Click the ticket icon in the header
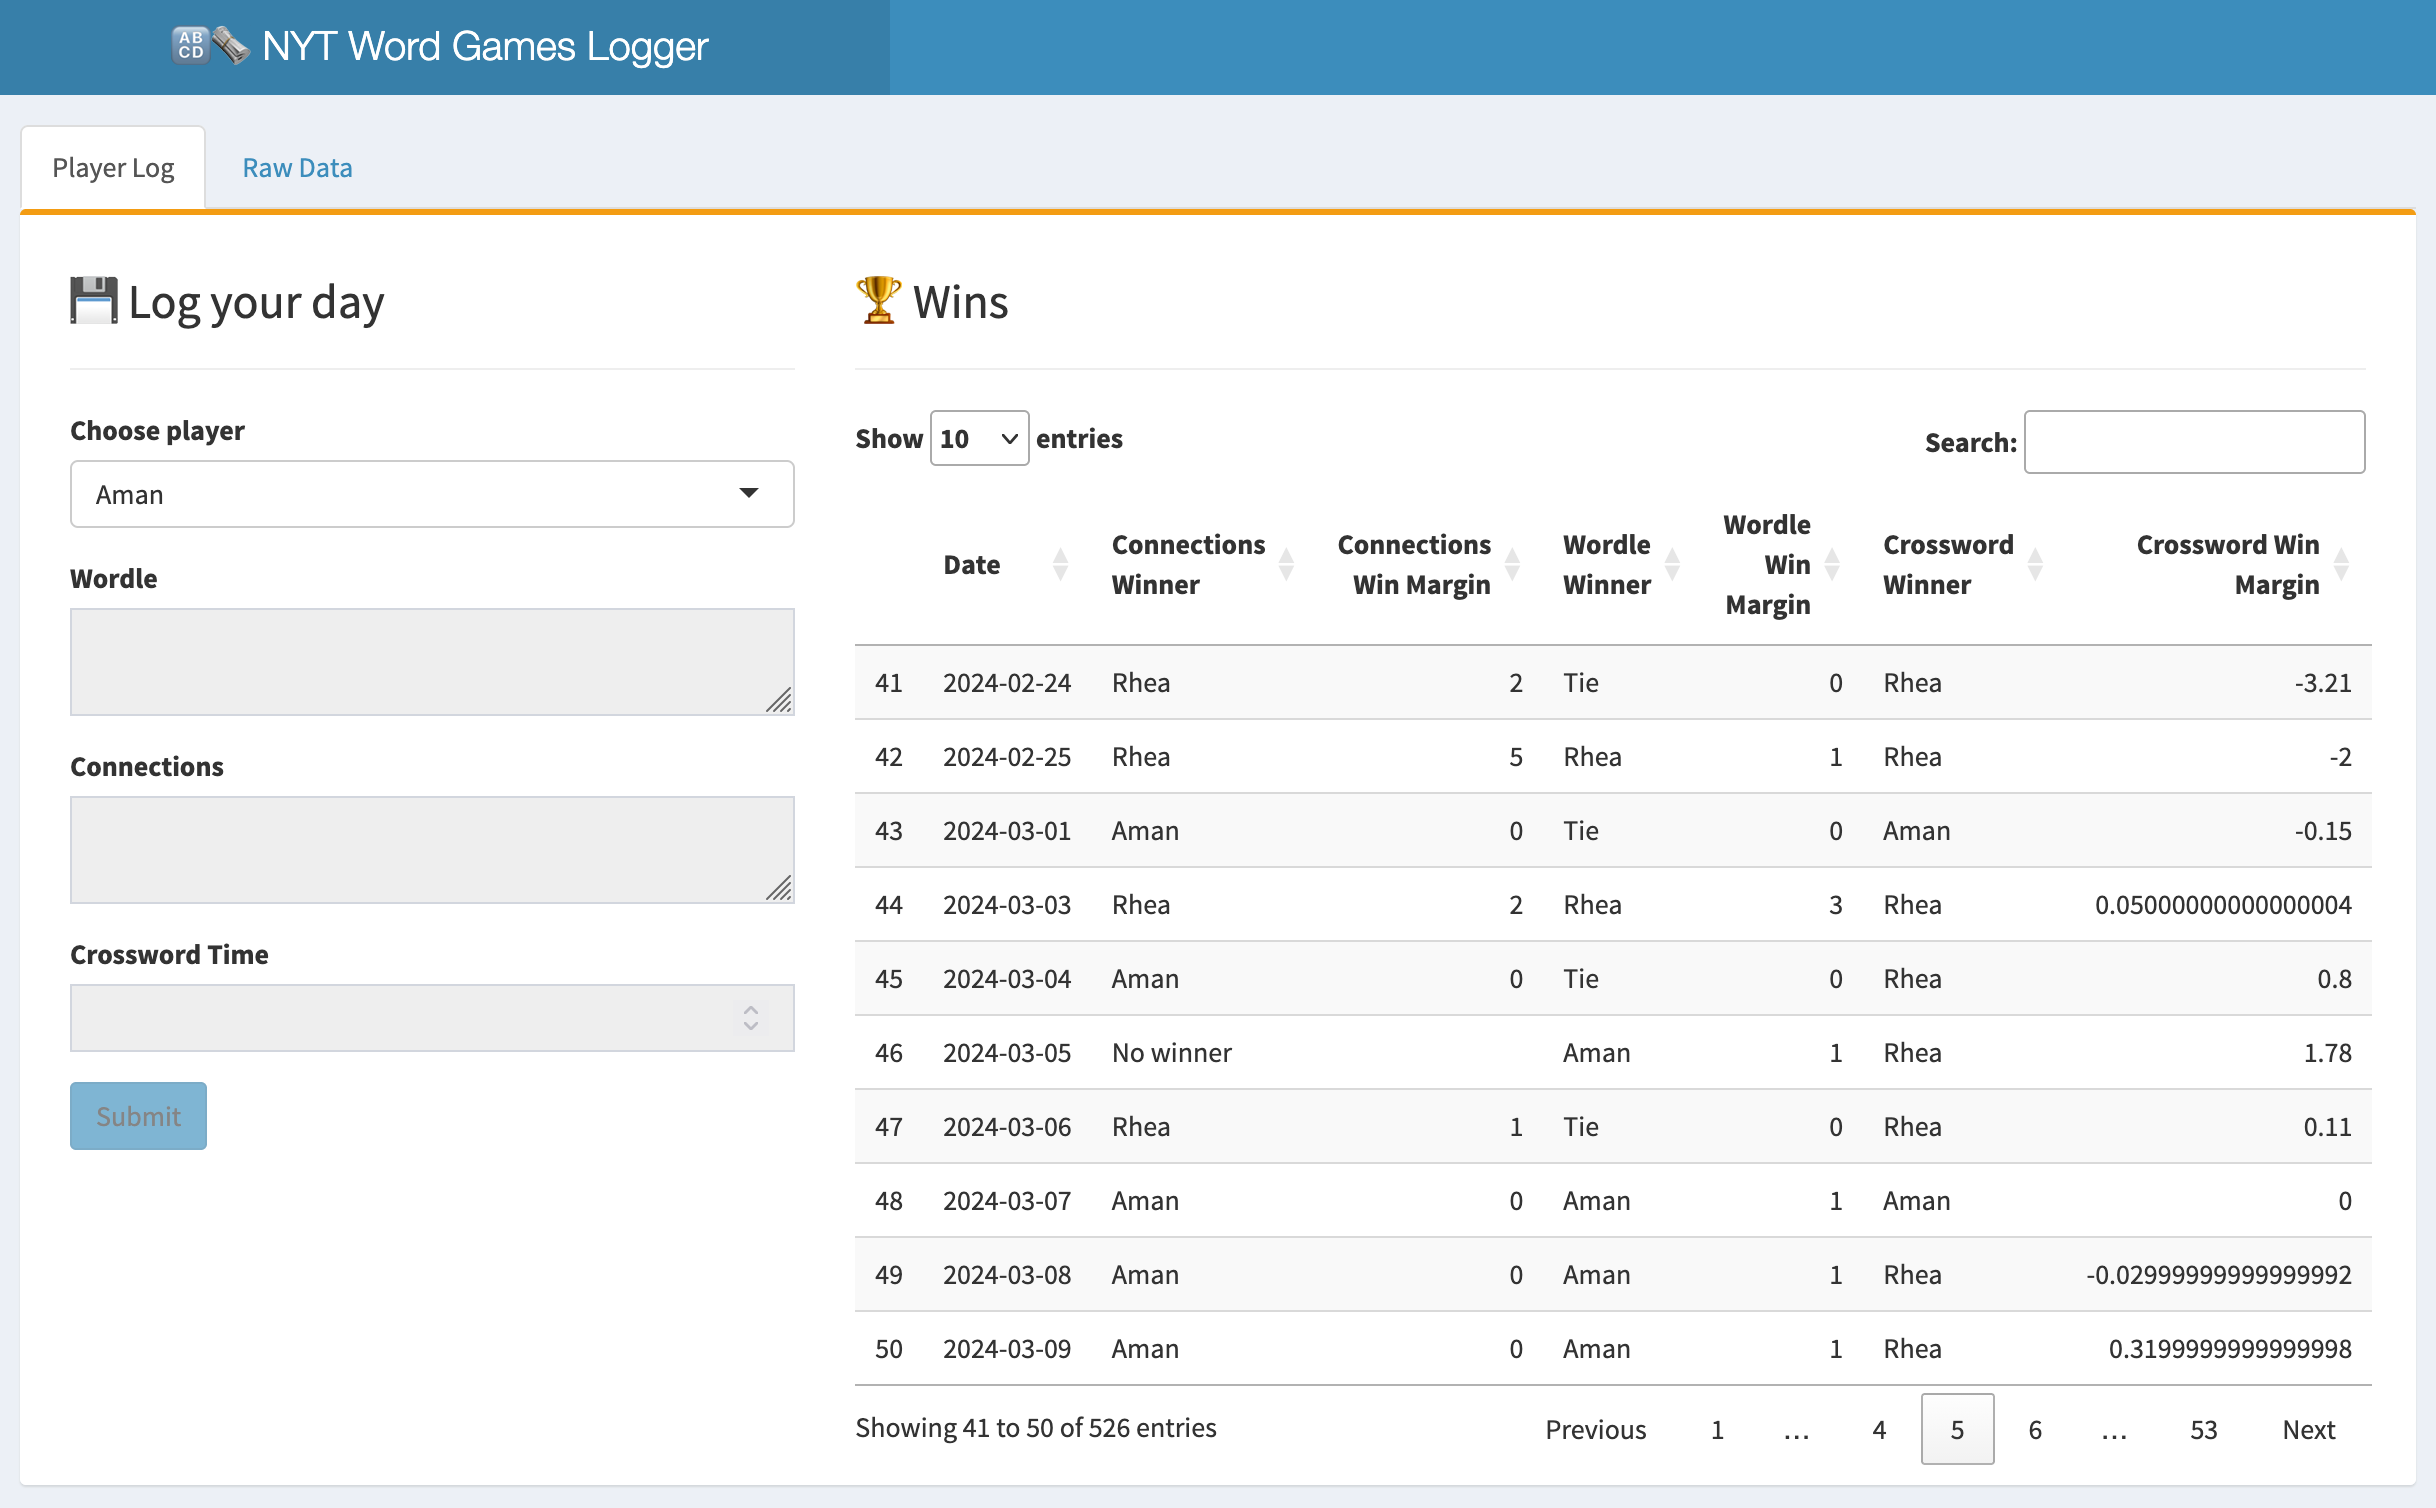2436x1508 pixels. pyautogui.click(x=231, y=47)
